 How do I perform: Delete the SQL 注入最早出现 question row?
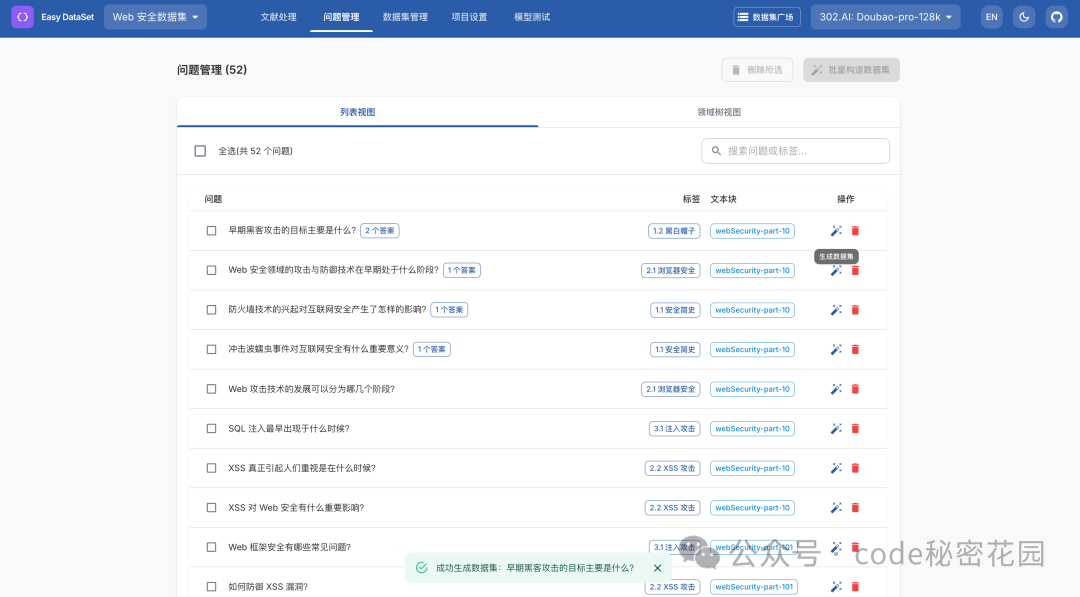click(855, 429)
